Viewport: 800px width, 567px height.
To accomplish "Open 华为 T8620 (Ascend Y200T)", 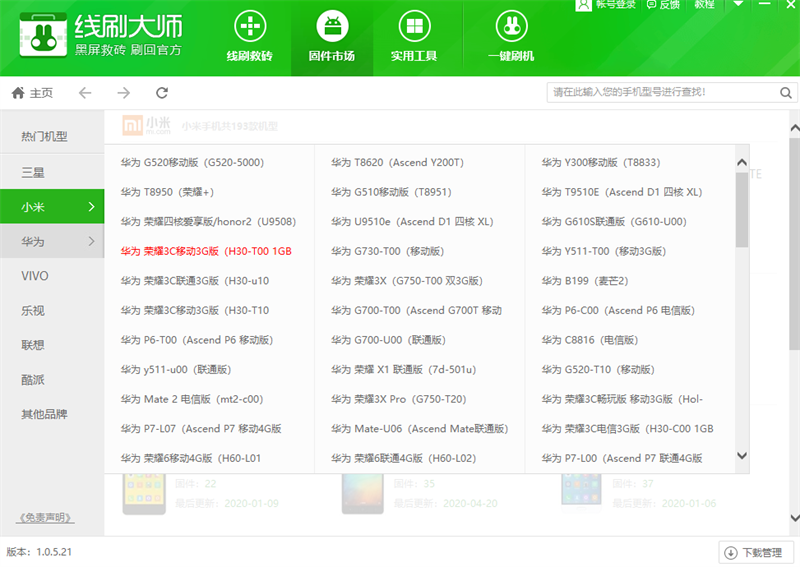I will (397, 163).
